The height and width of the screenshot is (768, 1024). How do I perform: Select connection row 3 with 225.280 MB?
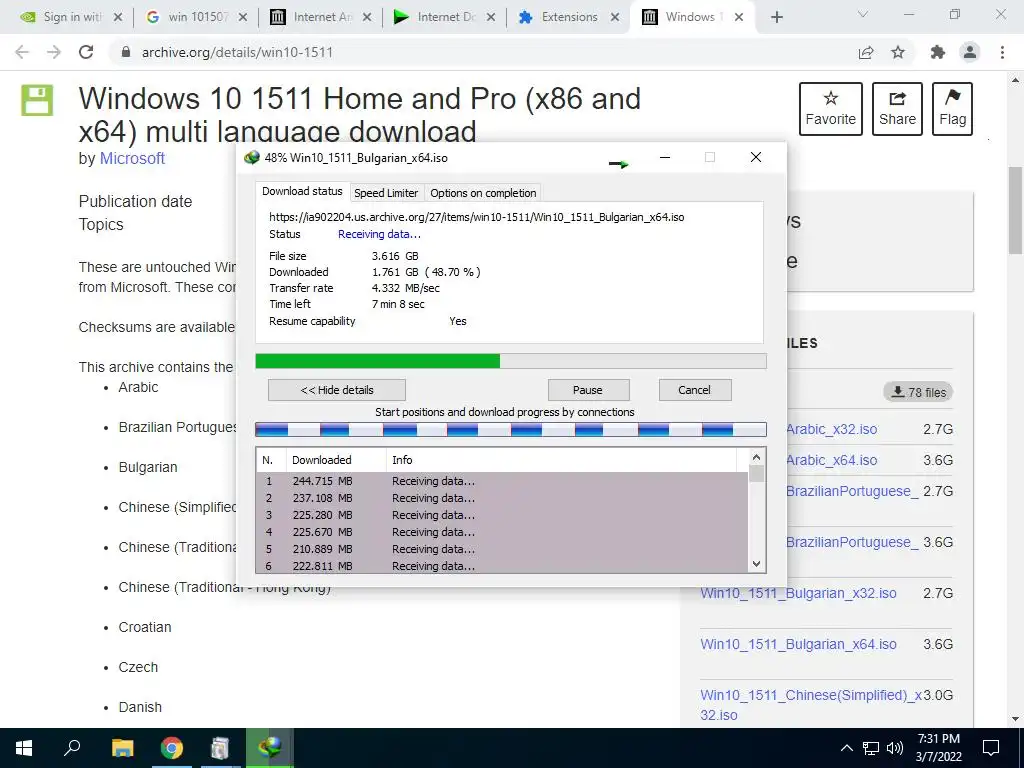pos(502,515)
